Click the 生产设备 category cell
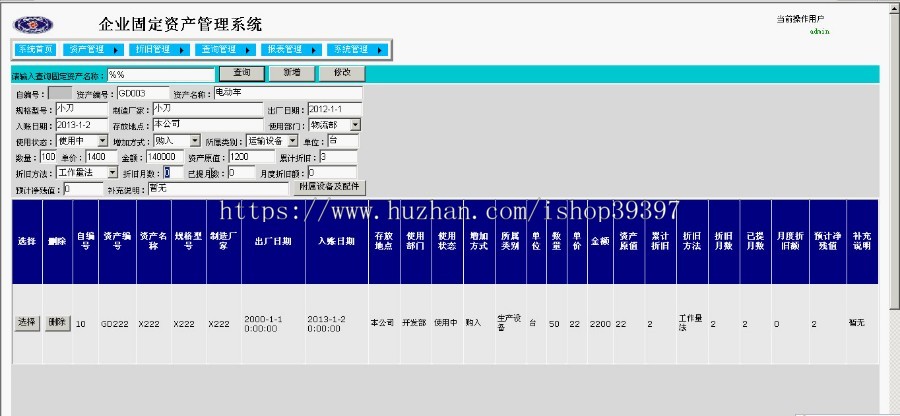 point(509,323)
